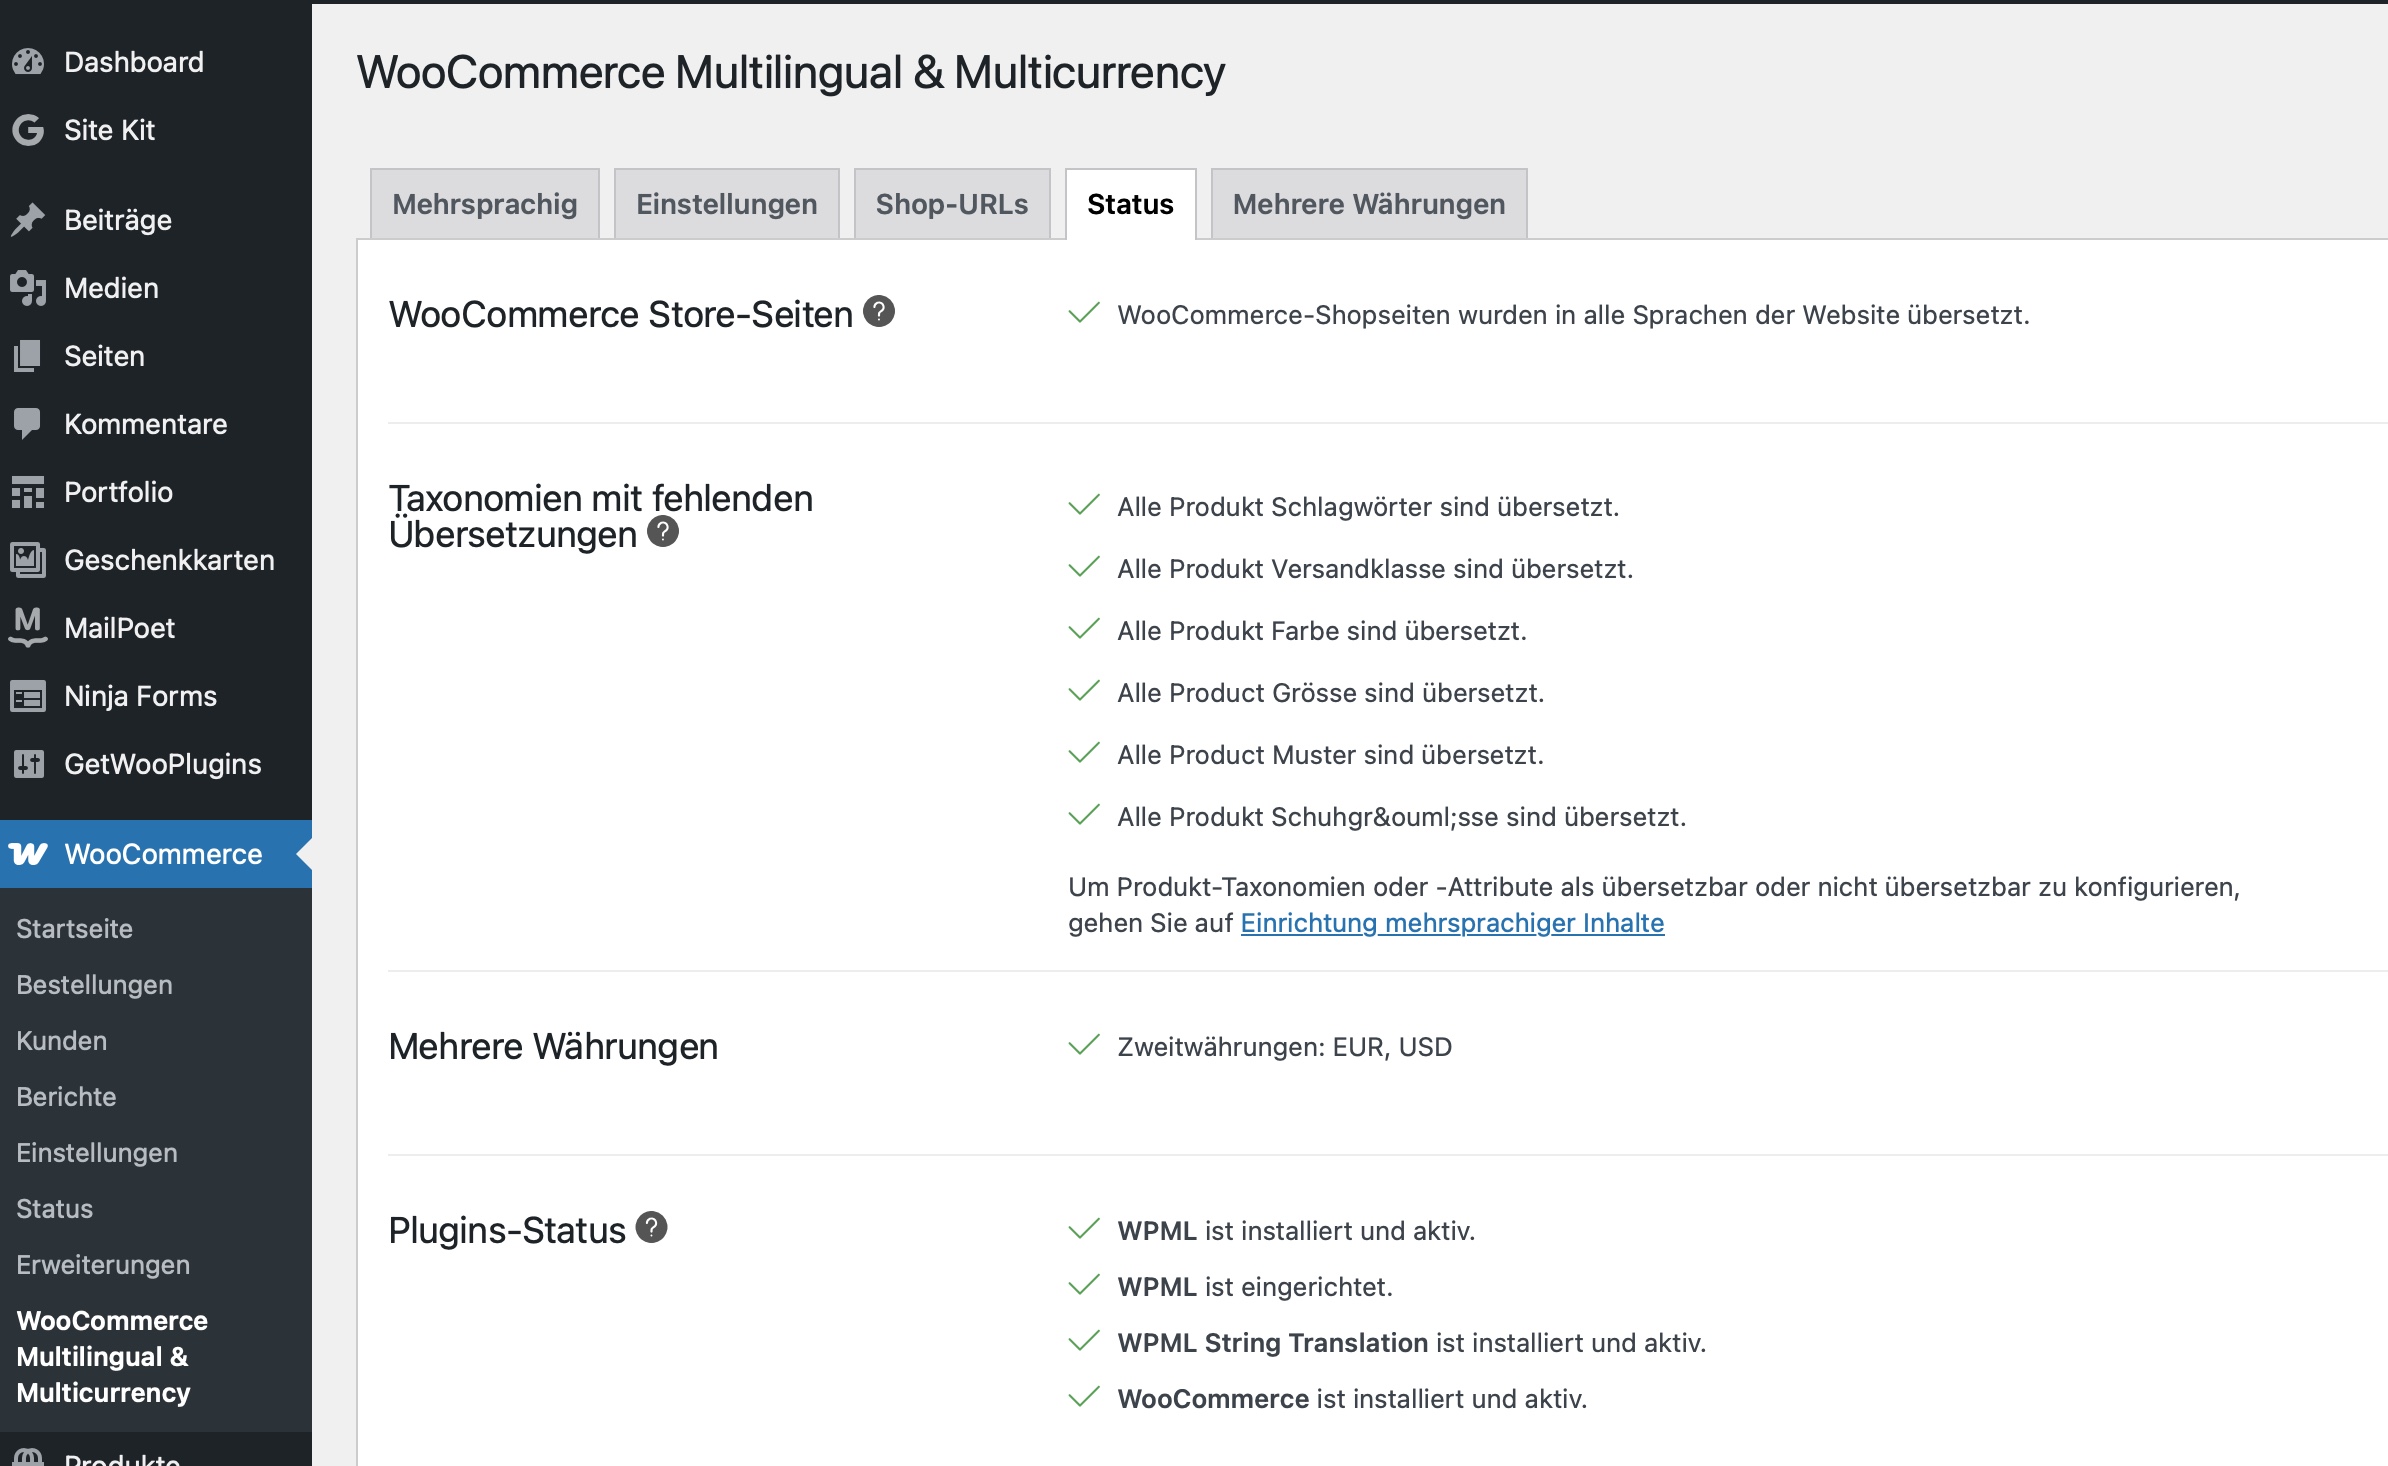The height and width of the screenshot is (1466, 2388).
Task: Open MailPoet menu item
Action: click(x=156, y=628)
